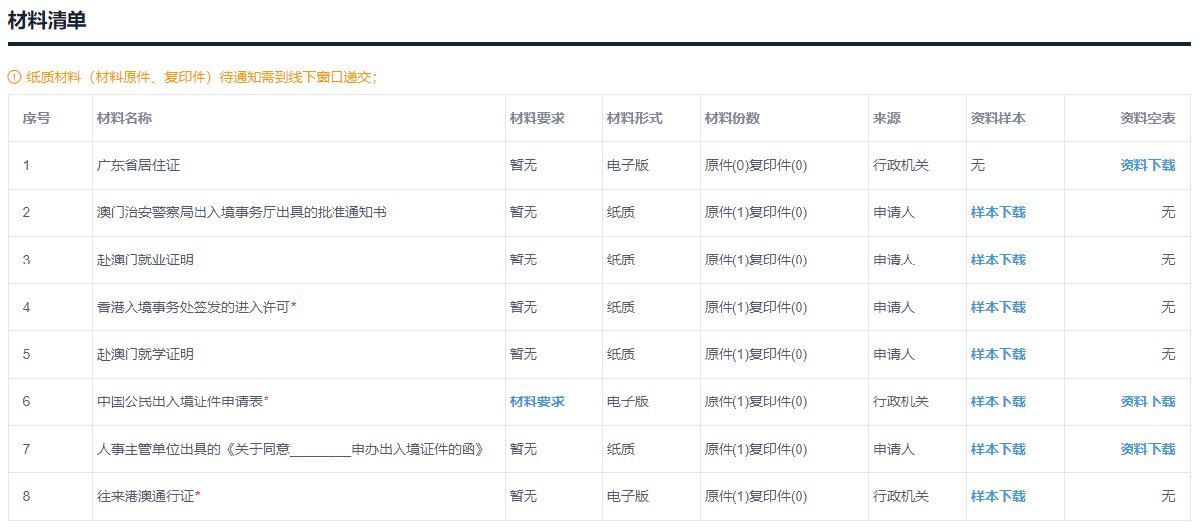Select the 赴澳门就学证明 material name
The width and height of the screenshot is (1200, 529).
click(x=145, y=354)
